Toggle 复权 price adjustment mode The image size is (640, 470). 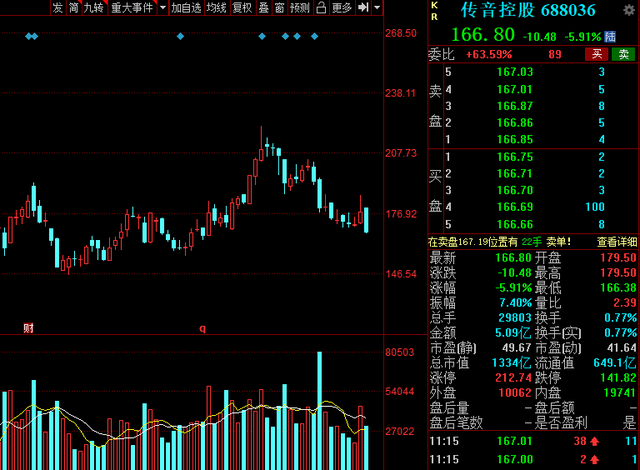coord(242,7)
